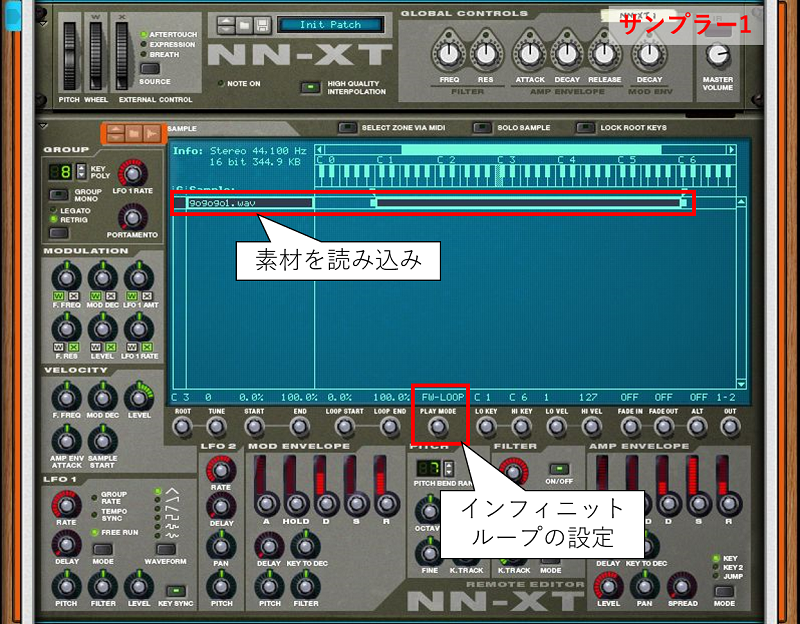
Task: Click the LFO 1 Mode button
Action: point(103,549)
